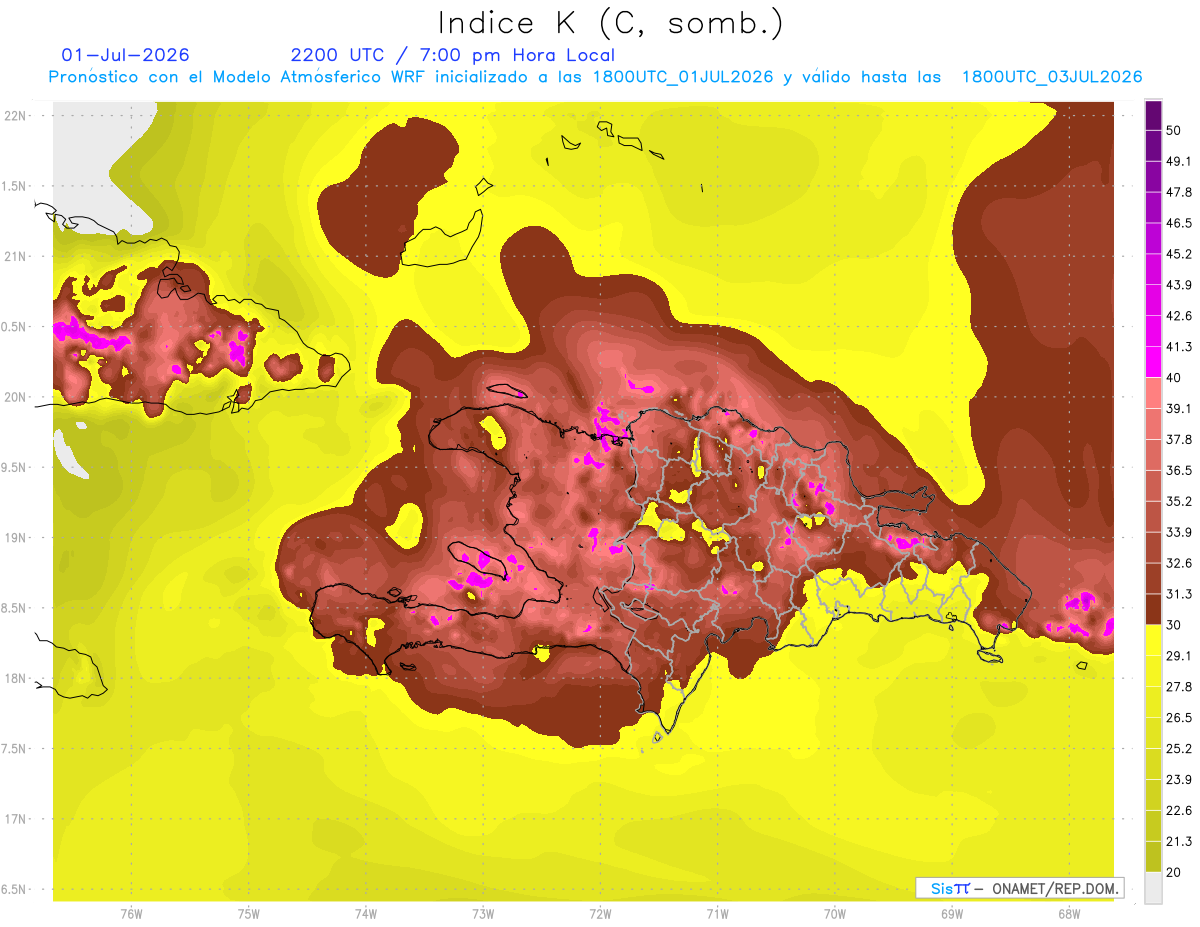The width and height of the screenshot is (1200, 927).
Task: Click the colorbar value "50"
Action: coord(1175,130)
